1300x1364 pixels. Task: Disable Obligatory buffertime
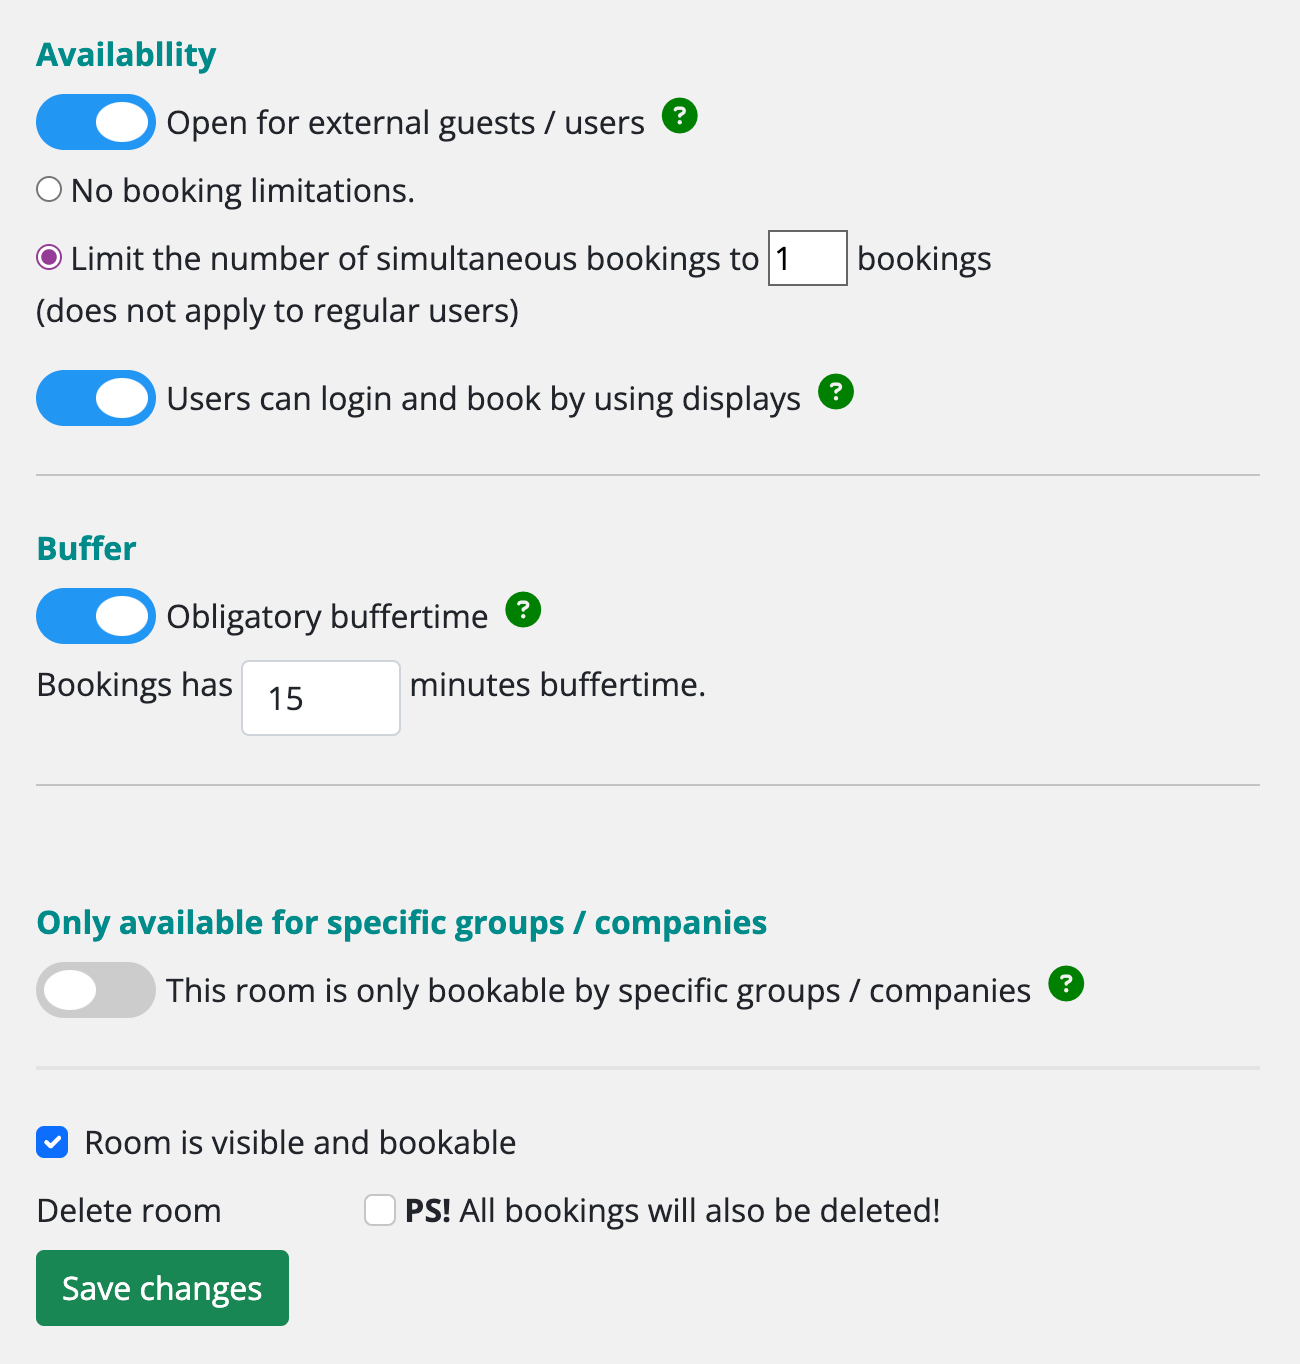[95, 616]
